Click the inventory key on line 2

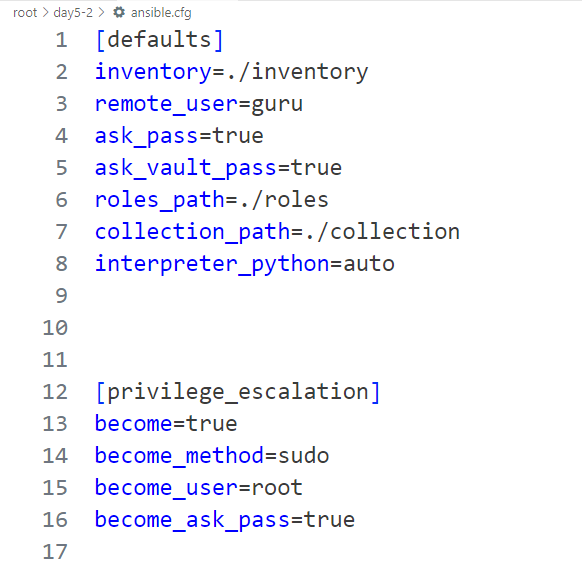153,72
